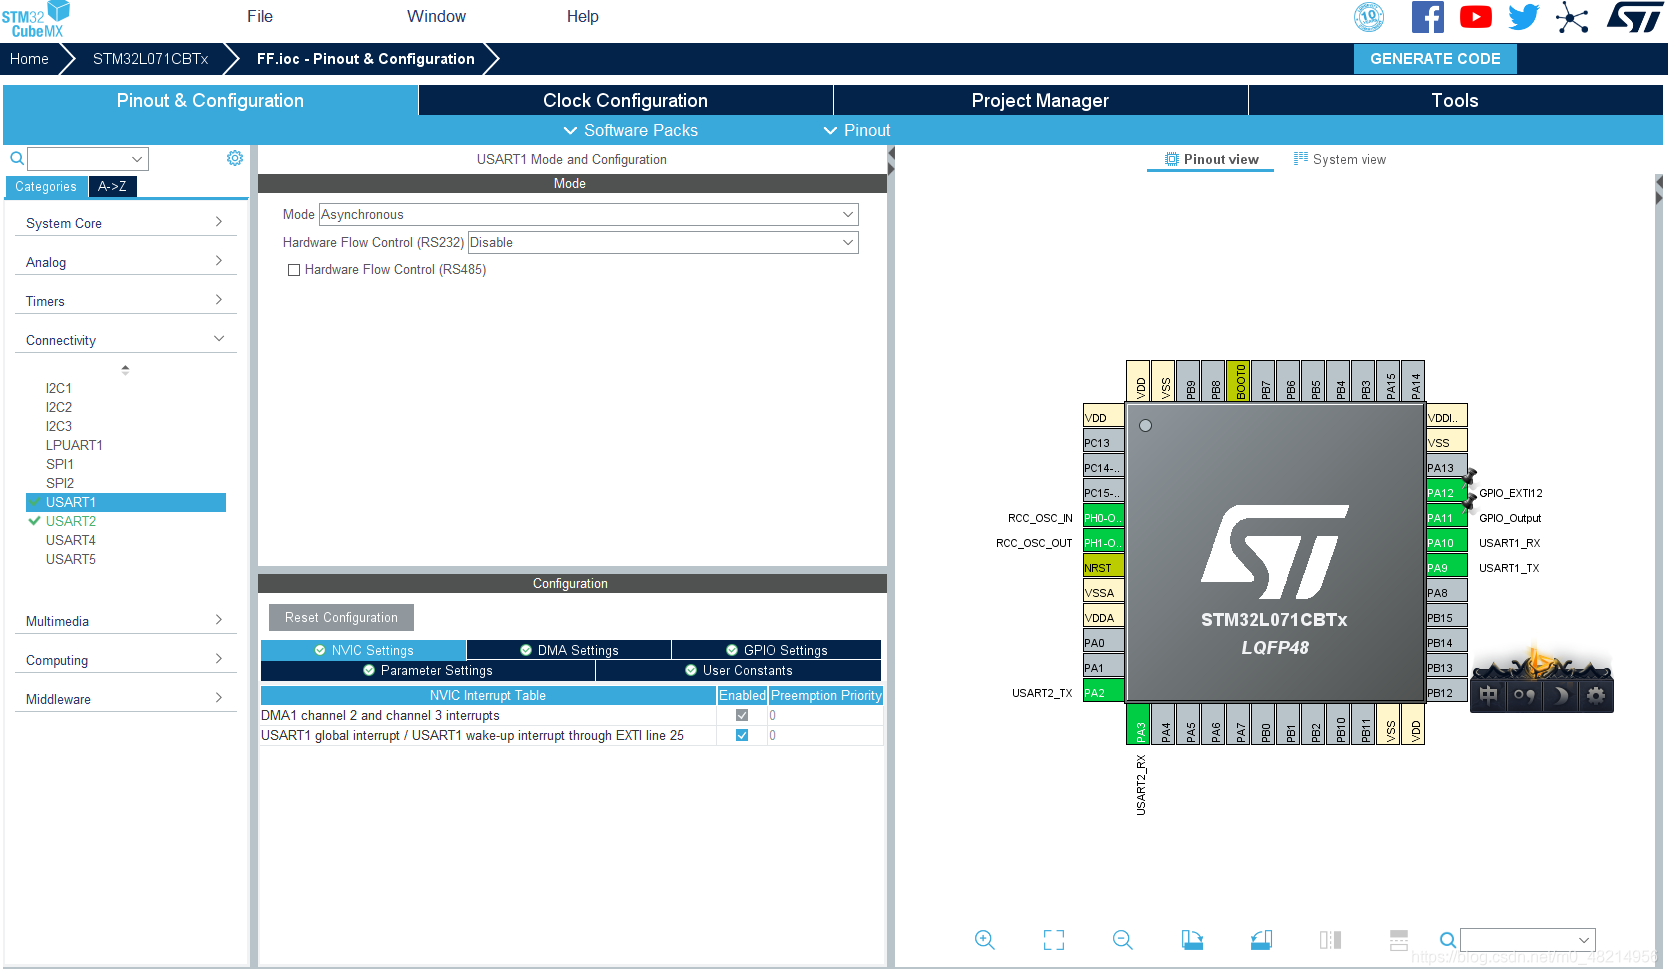Screen dimensions: 1668x975
Task: Open the Facebook icon link
Action: [1427, 17]
